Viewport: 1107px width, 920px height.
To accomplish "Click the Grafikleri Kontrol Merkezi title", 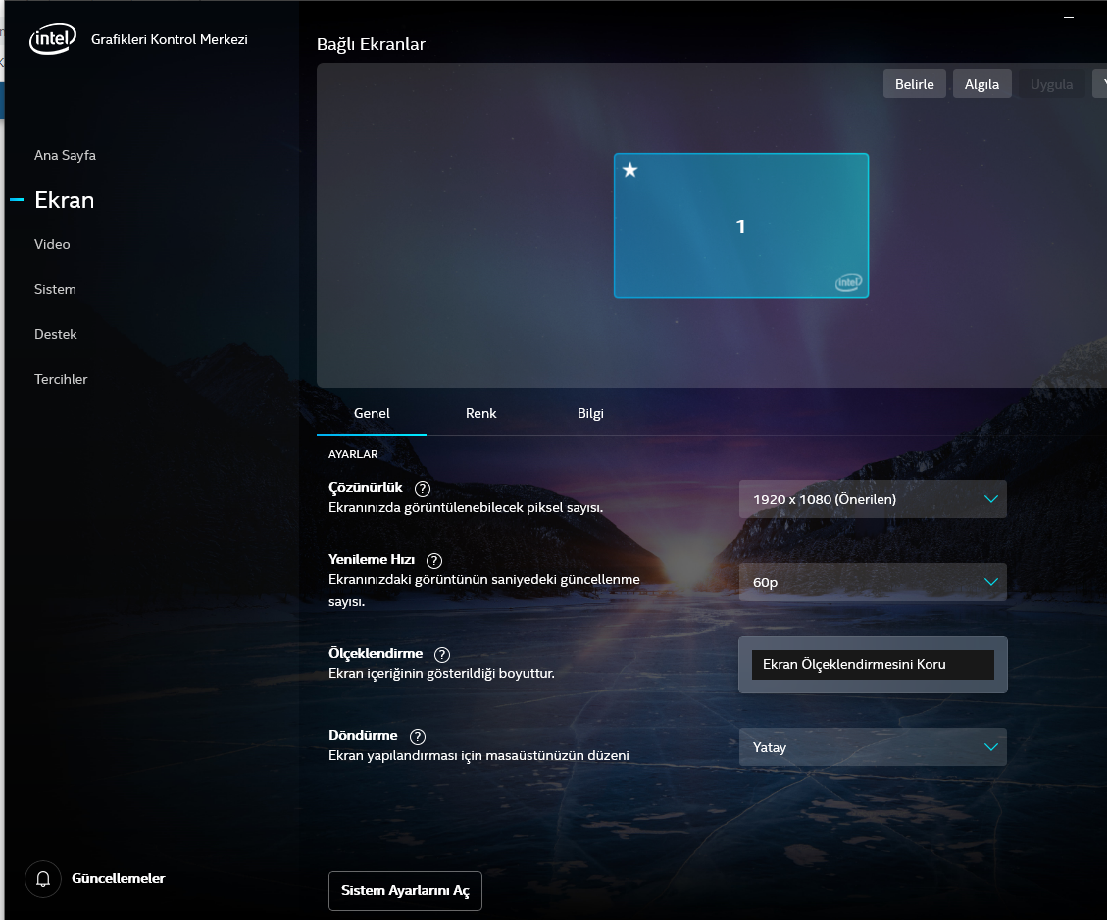I will (x=169, y=40).
